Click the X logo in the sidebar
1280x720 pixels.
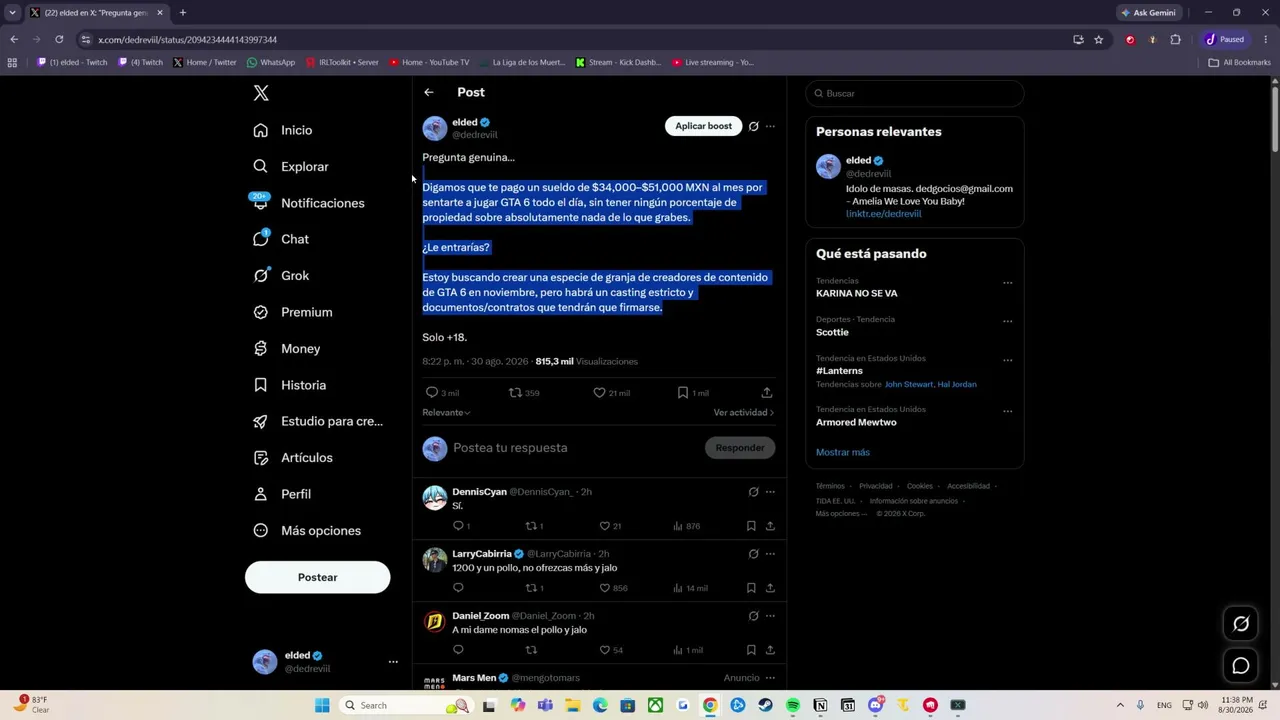click(261, 93)
